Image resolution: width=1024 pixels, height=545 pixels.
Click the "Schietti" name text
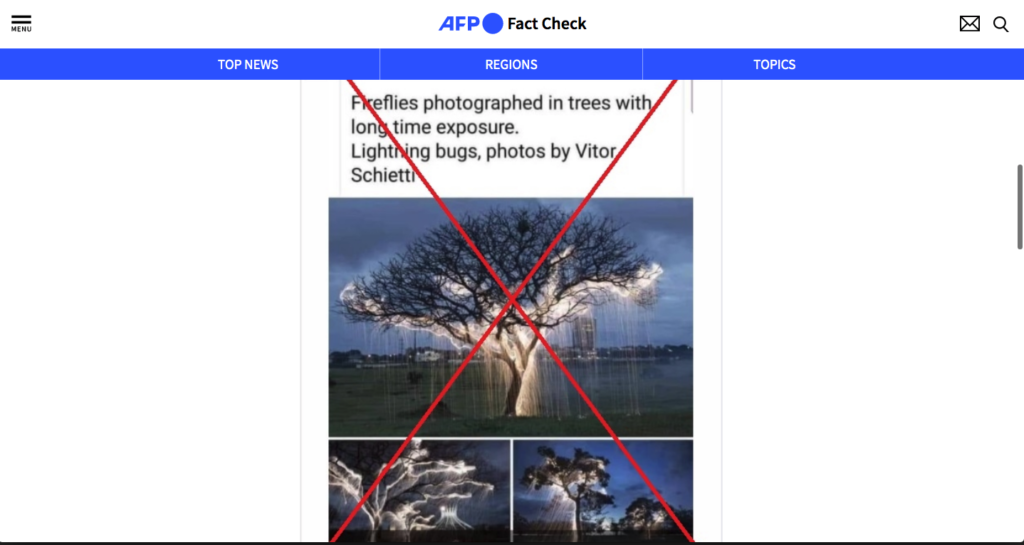coord(383,175)
